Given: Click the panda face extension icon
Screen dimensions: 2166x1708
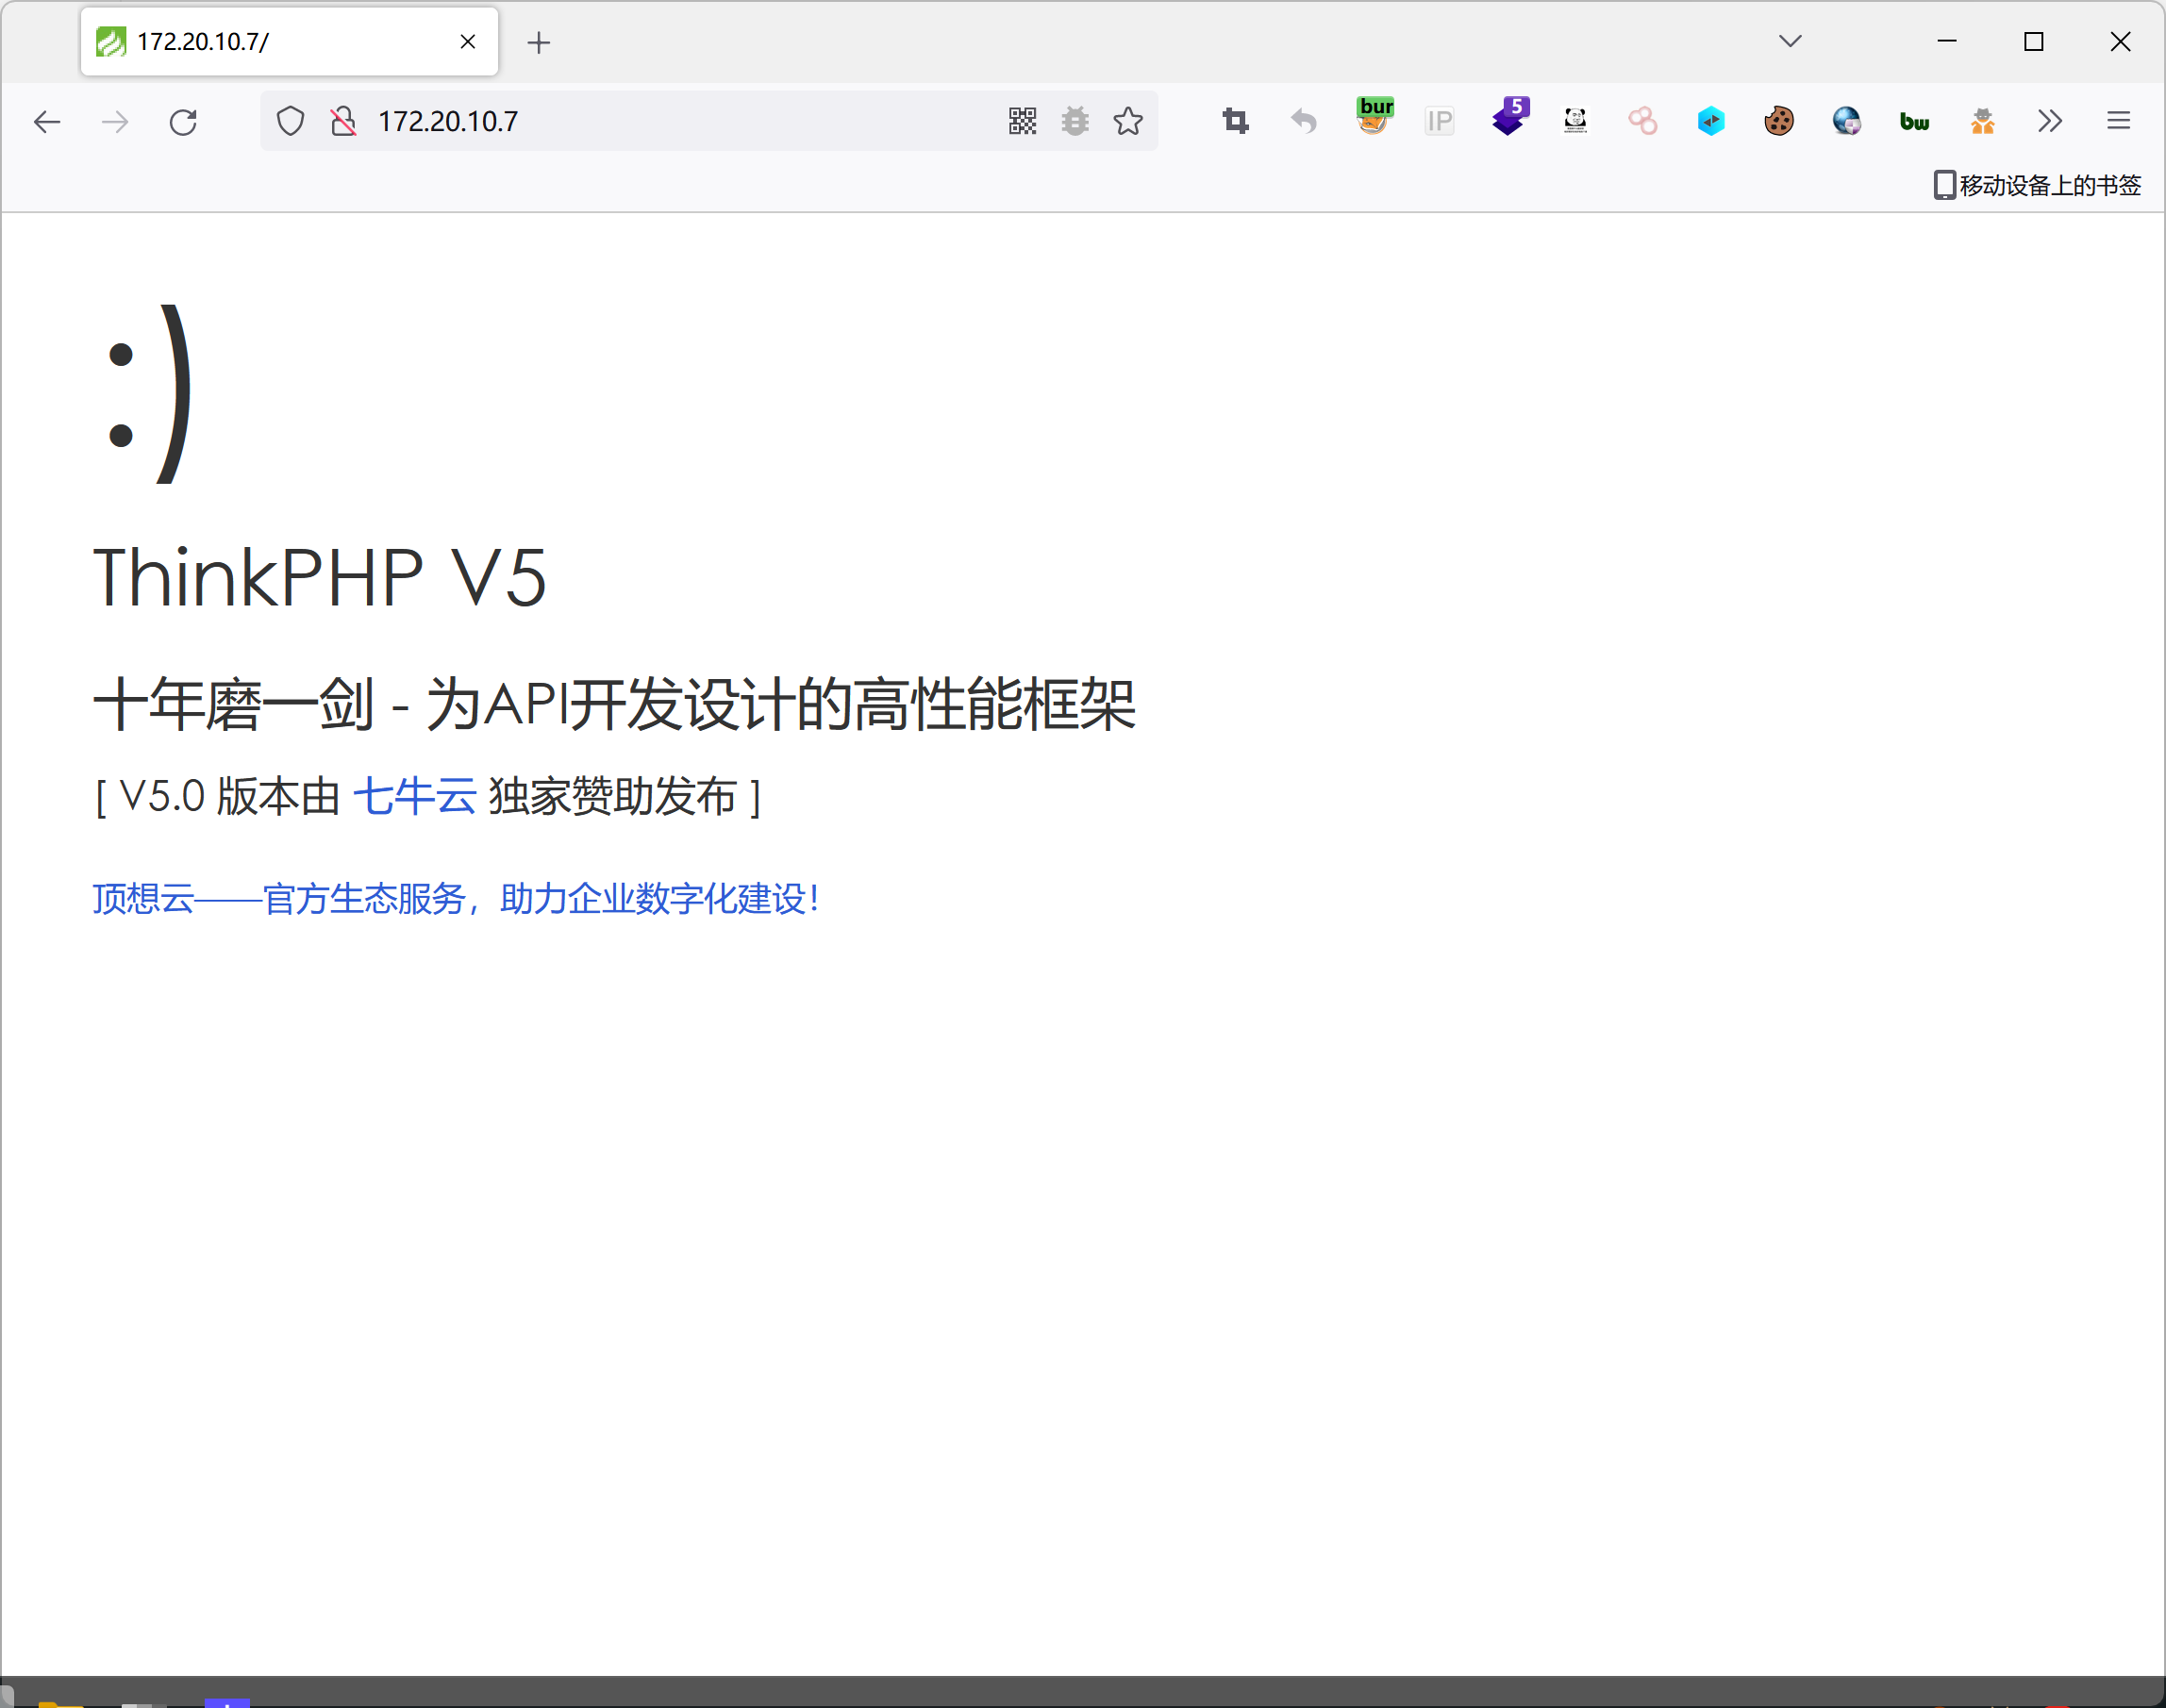Looking at the screenshot, I should click(1575, 121).
